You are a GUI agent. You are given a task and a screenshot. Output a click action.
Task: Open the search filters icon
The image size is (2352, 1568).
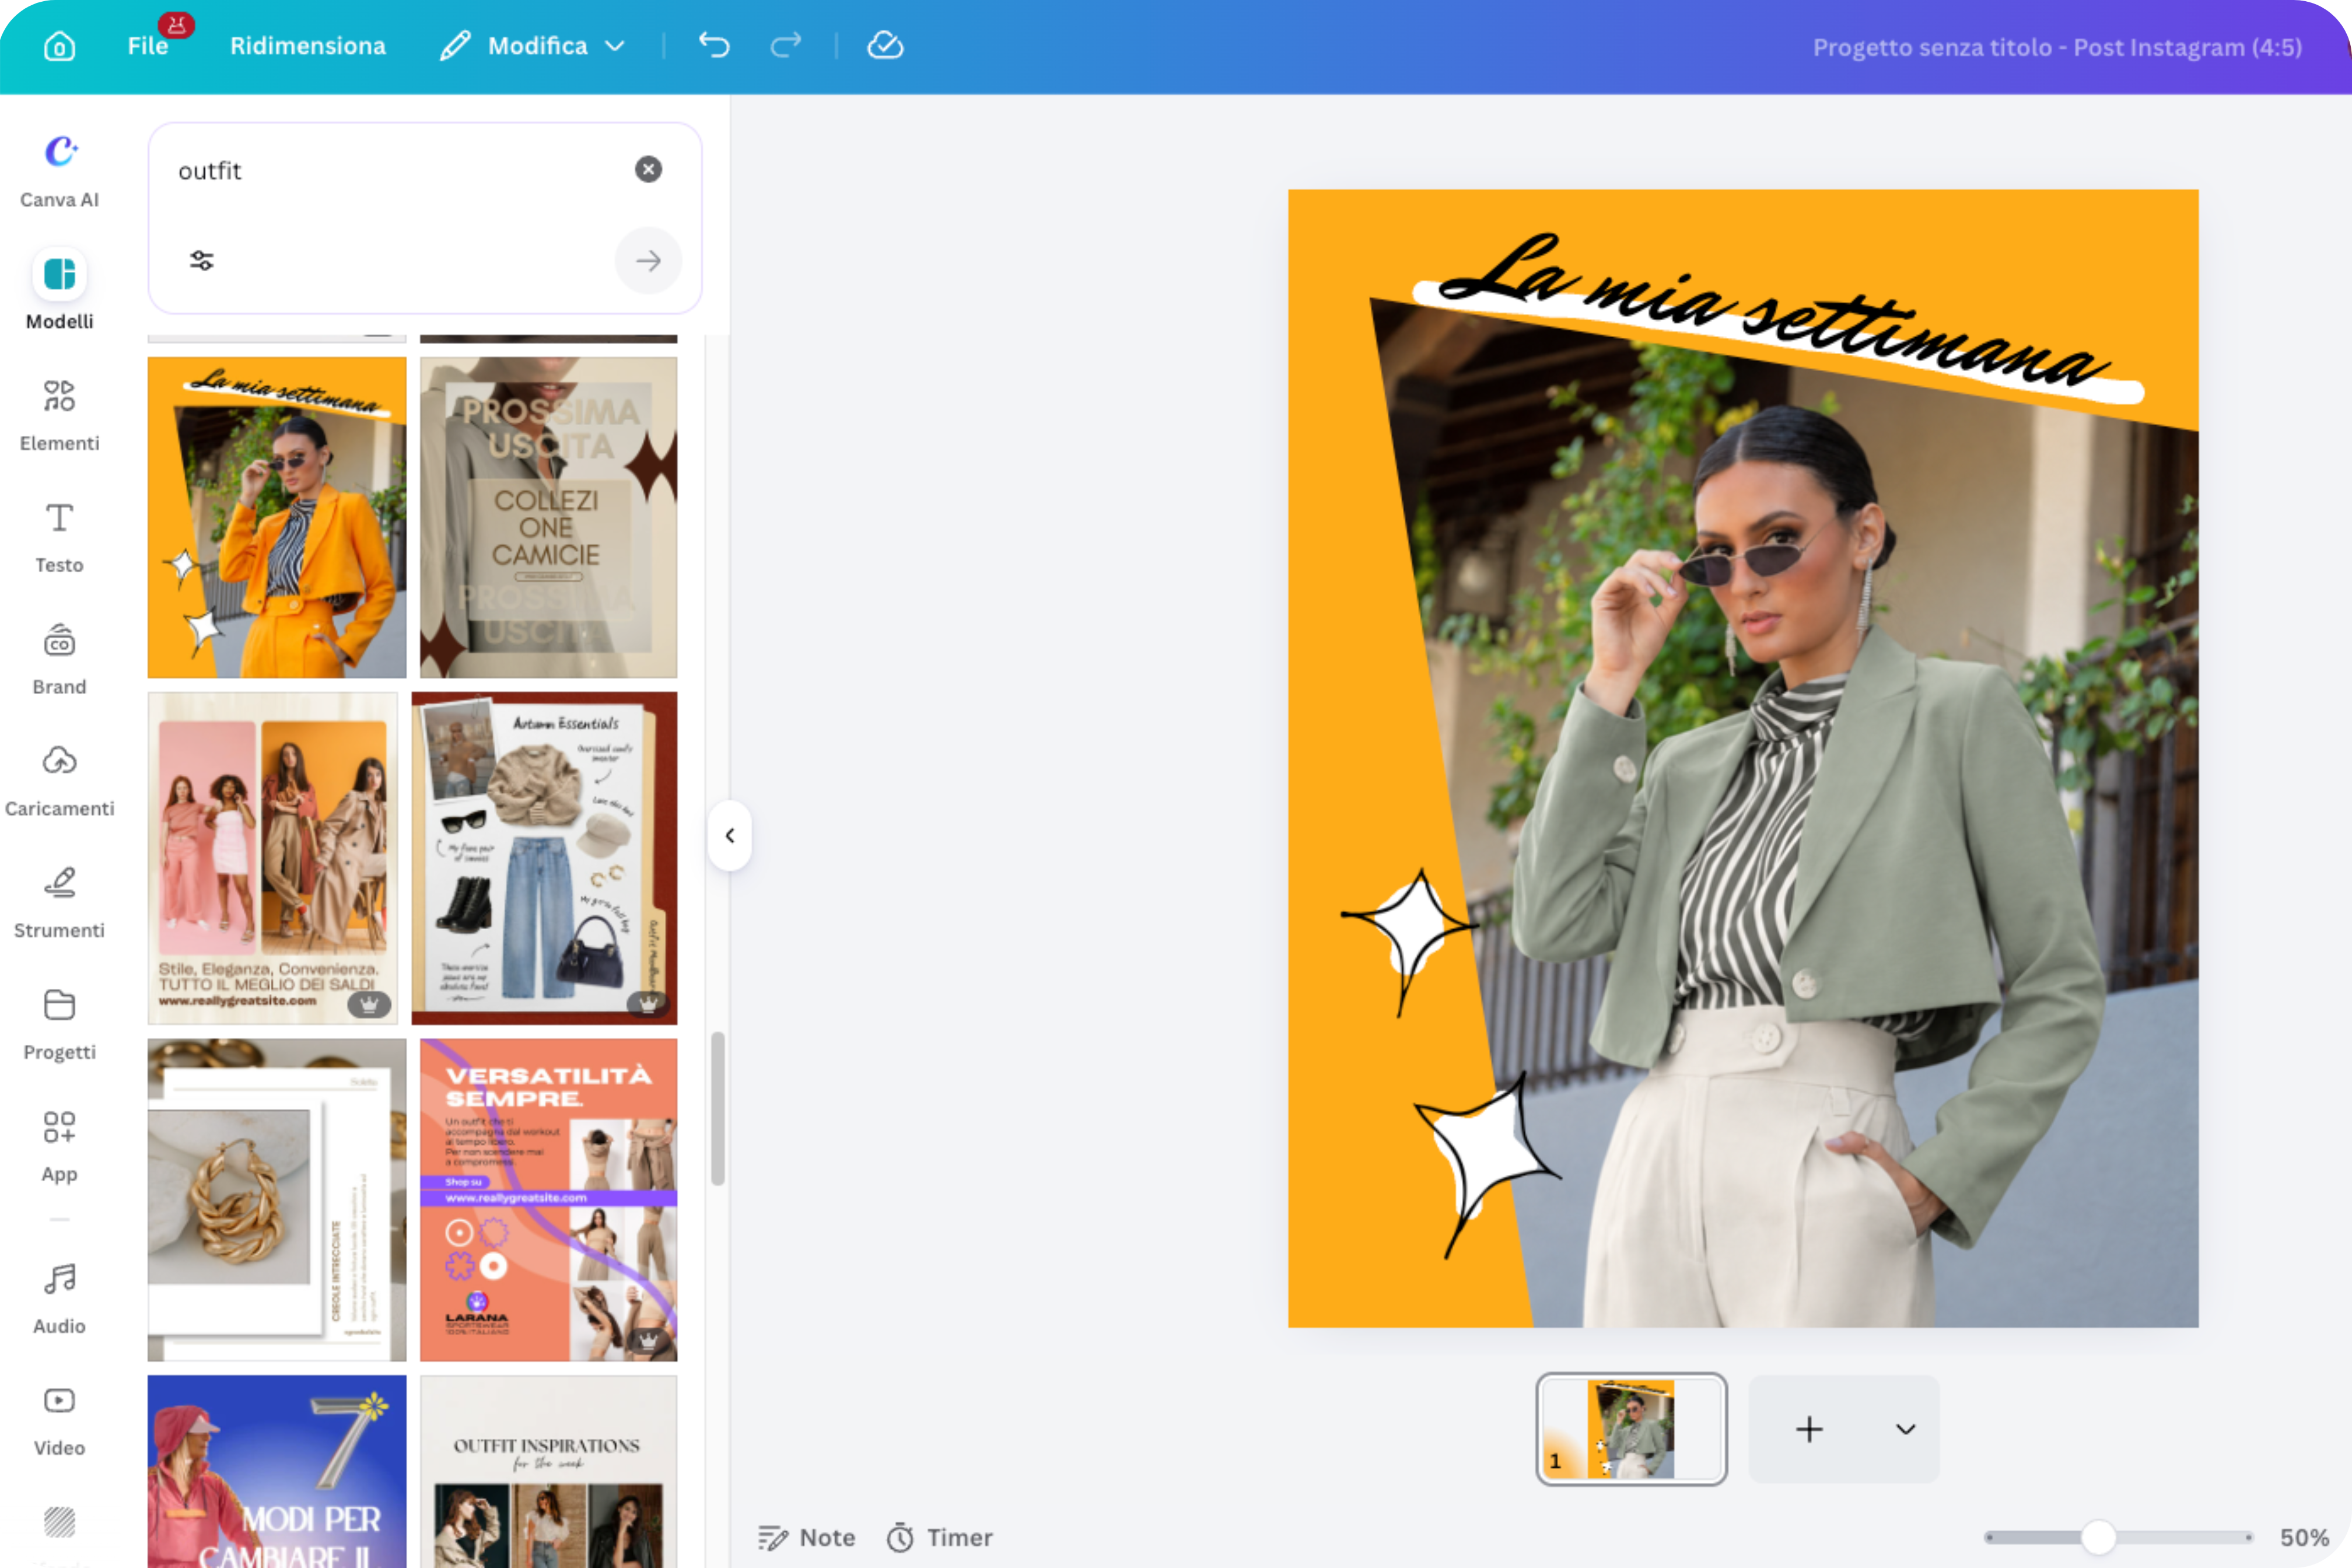pos(202,261)
